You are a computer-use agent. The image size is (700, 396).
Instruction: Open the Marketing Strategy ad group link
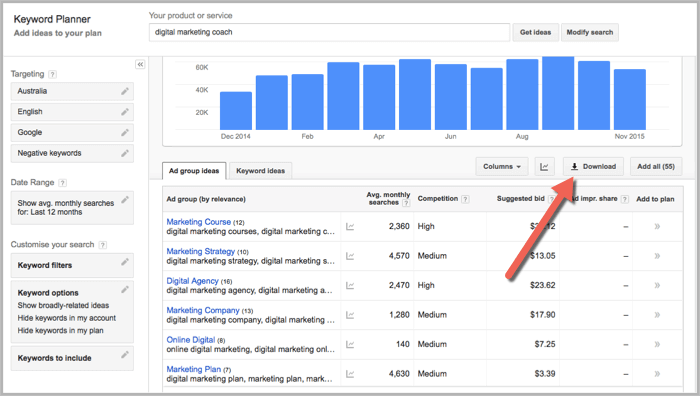pyautogui.click(x=200, y=251)
